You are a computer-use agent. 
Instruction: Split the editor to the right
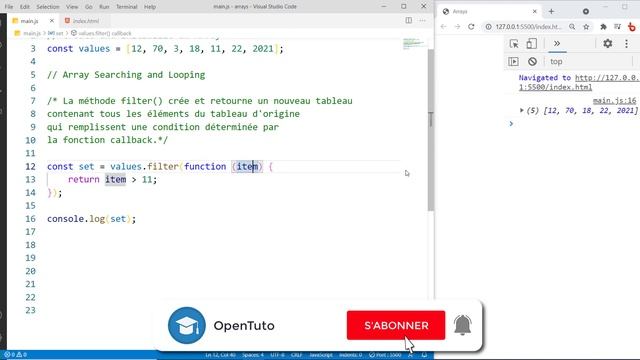(409, 20)
